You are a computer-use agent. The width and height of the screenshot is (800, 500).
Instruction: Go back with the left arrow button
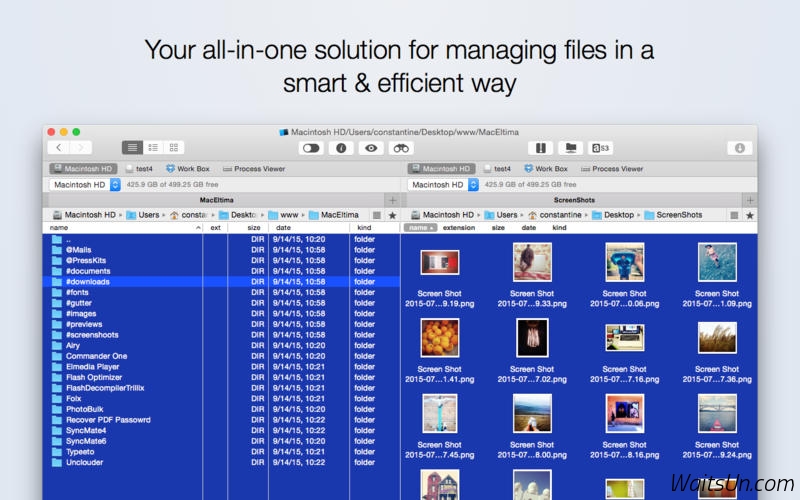pos(57,148)
